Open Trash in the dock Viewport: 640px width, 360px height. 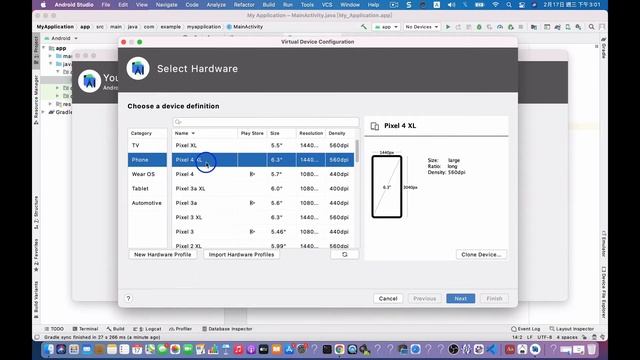pos(591,349)
